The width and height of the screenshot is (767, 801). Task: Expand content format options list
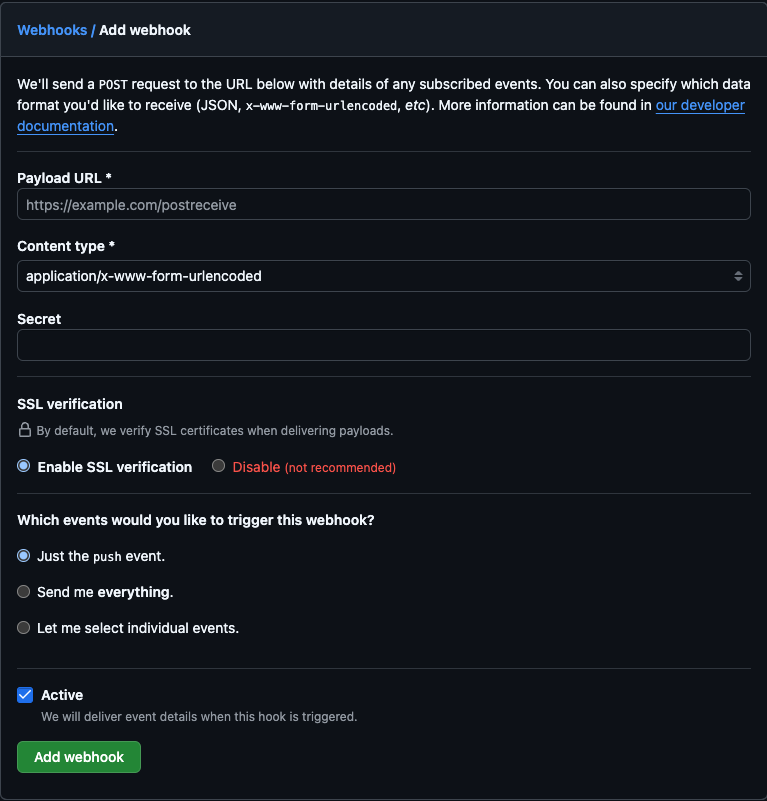pyautogui.click(x=383, y=276)
